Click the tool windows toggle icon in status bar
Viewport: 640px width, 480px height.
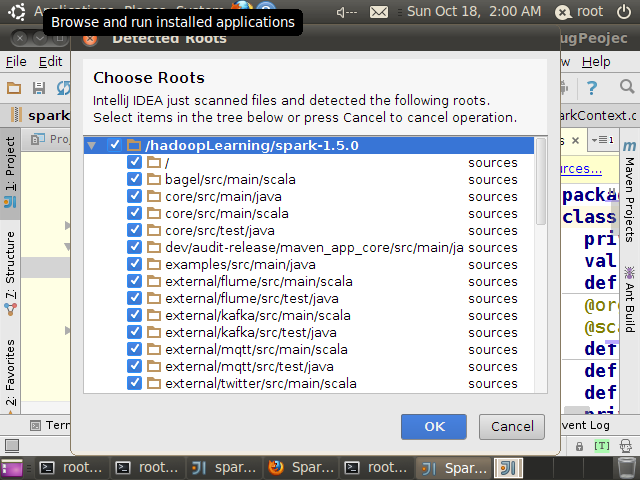12,446
